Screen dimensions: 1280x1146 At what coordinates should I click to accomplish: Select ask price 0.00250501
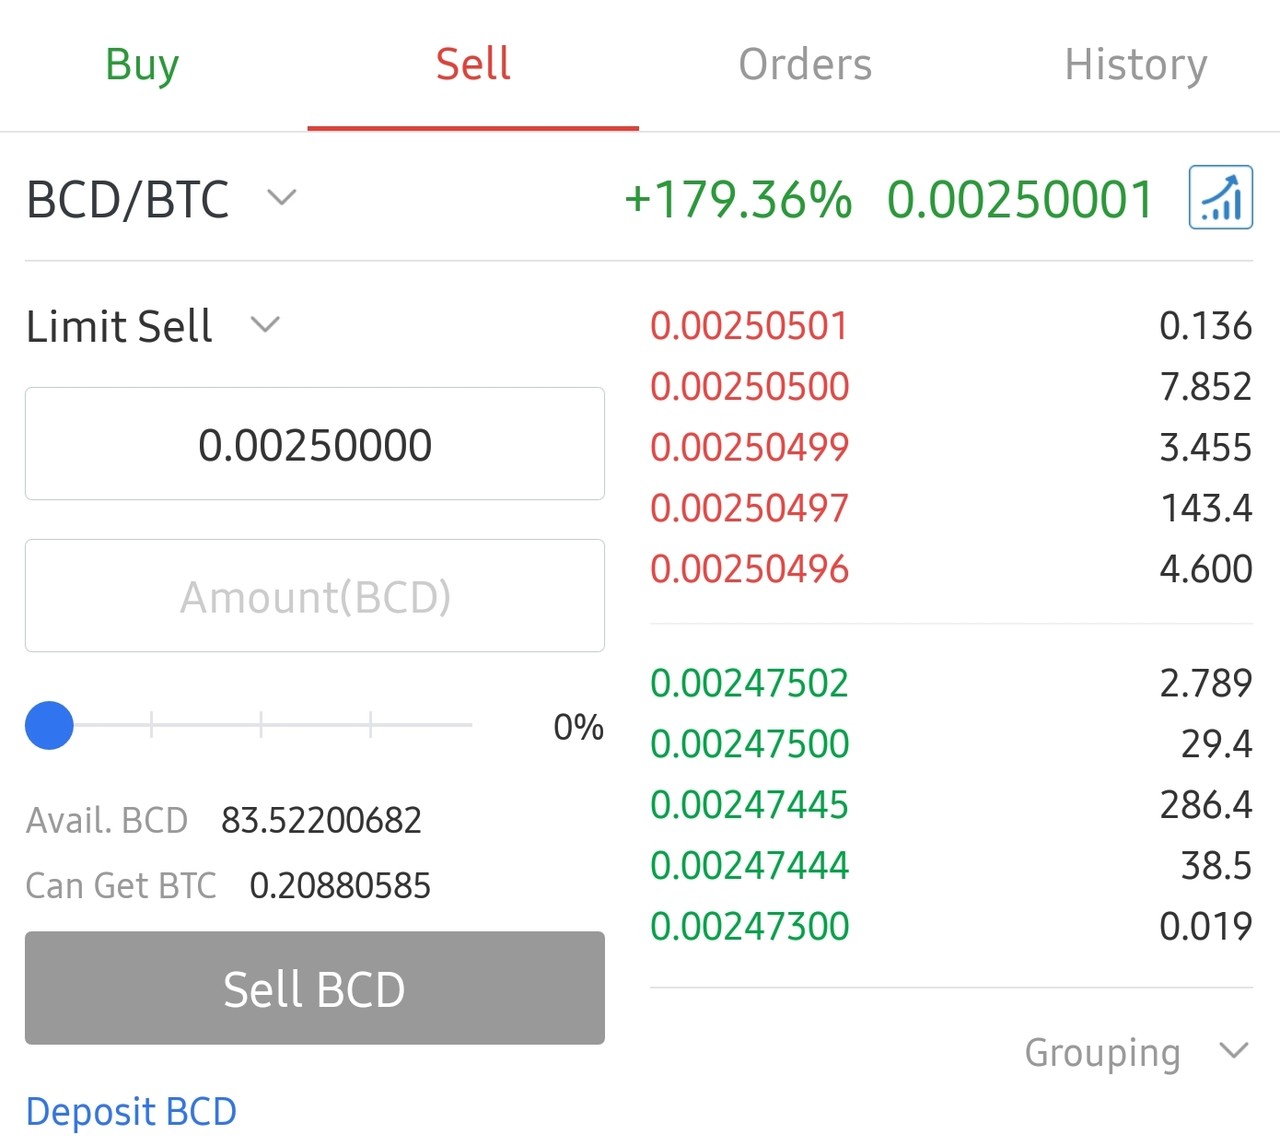click(x=749, y=326)
